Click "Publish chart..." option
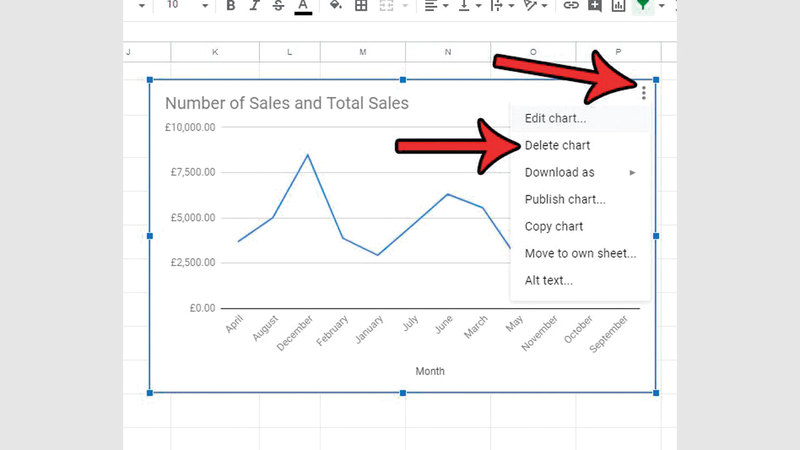800x450 pixels. [565, 199]
